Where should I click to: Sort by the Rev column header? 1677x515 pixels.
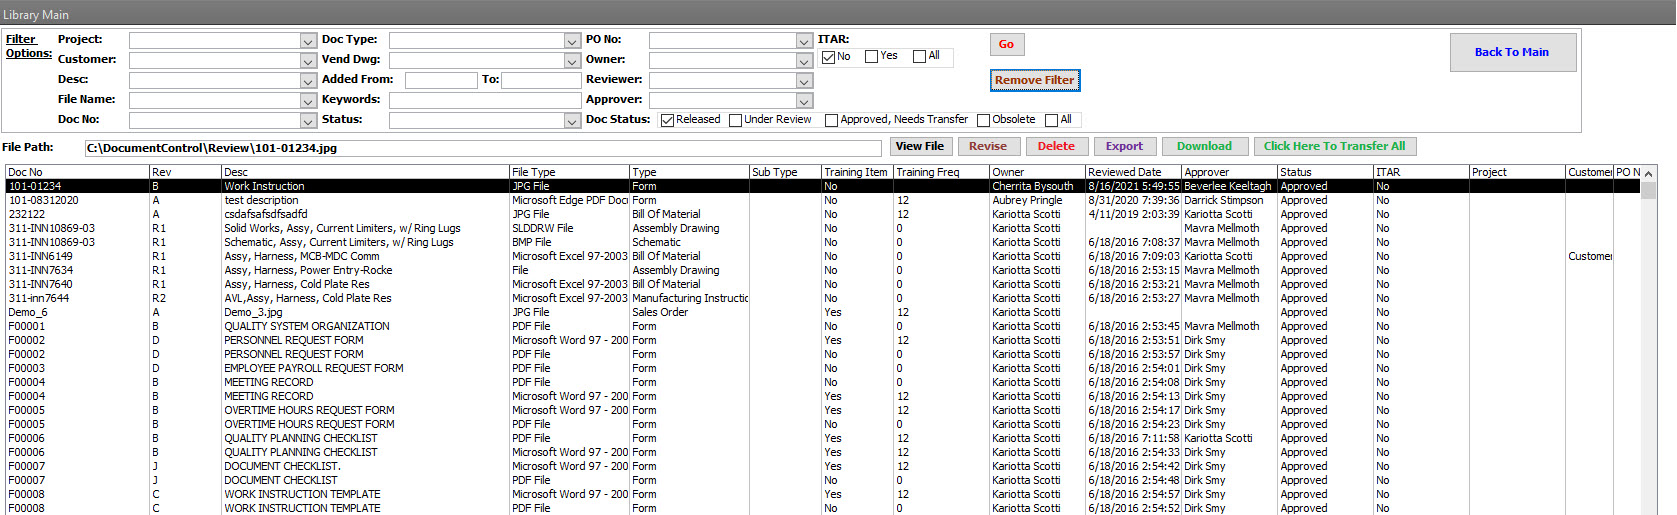(185, 172)
